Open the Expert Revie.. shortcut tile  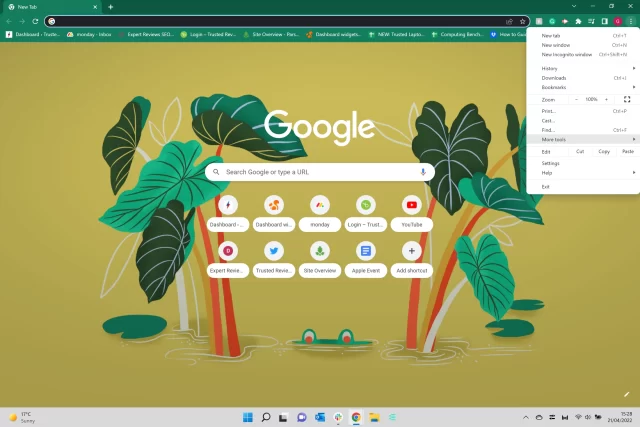[228, 260]
